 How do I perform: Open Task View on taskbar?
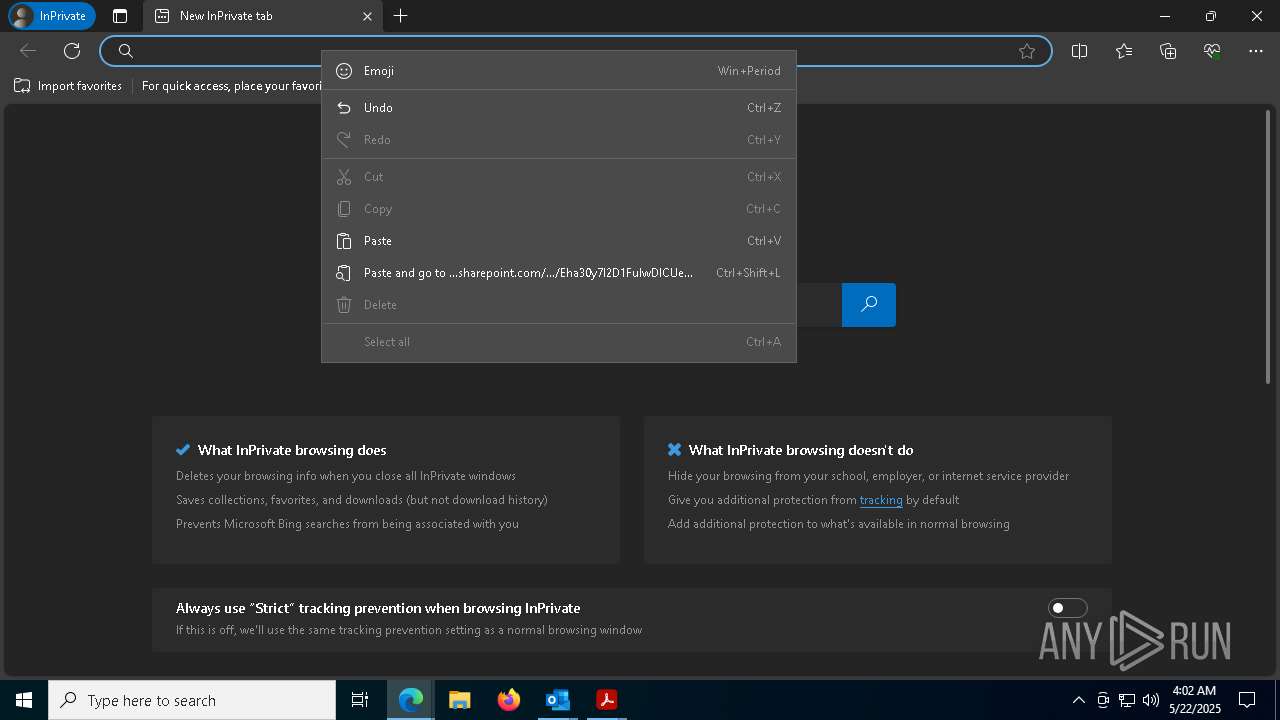[360, 700]
